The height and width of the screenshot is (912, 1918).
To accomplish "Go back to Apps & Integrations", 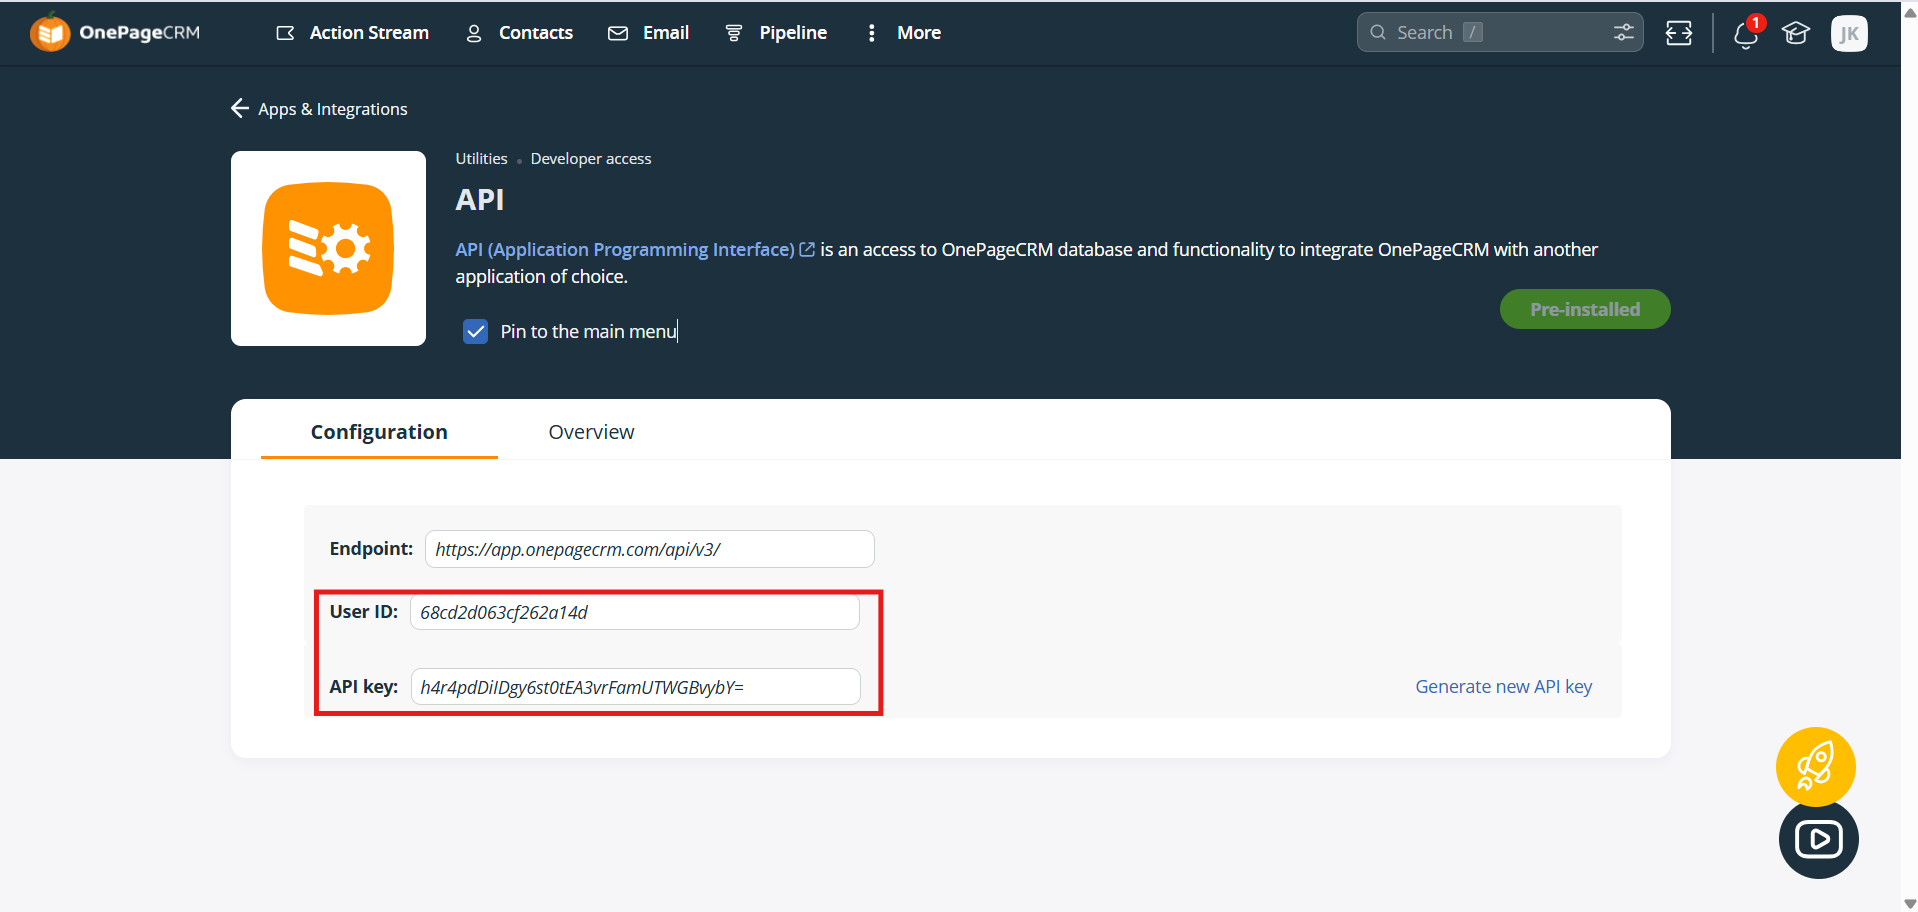I will click(319, 109).
